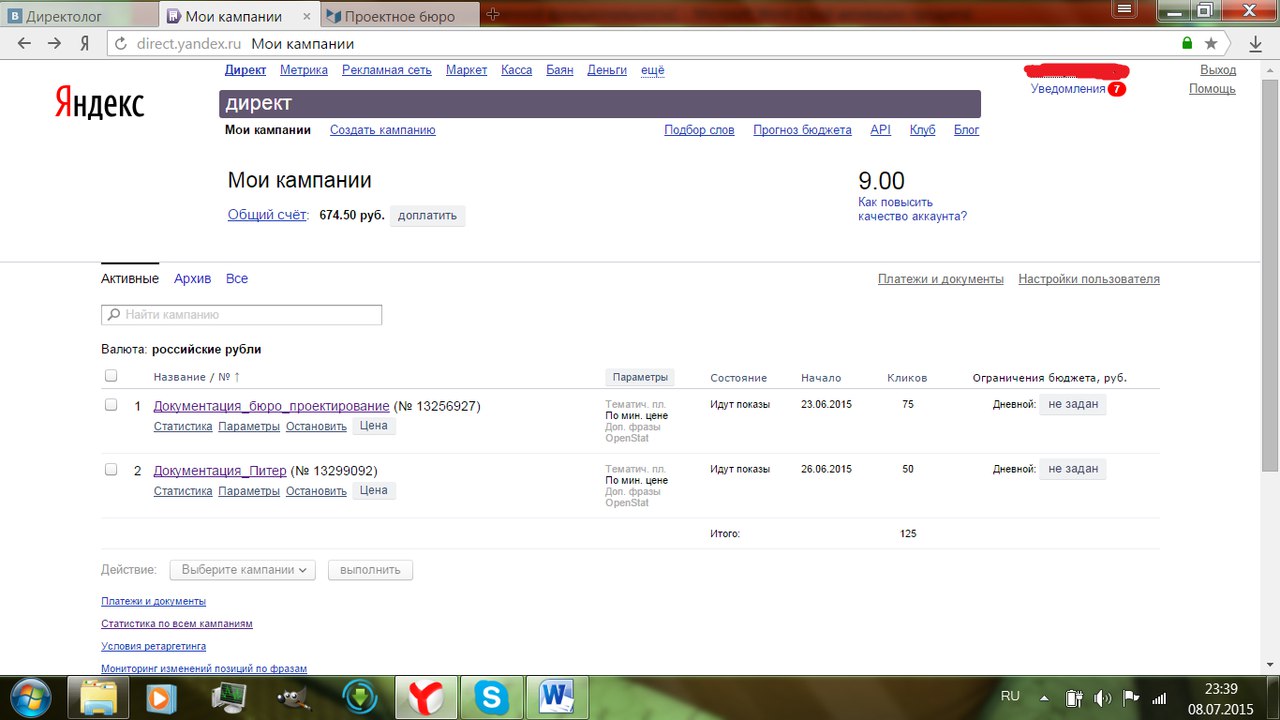This screenshot has width=1280, height=720.
Task: Open the Архив campaigns tab
Action: (x=192, y=279)
